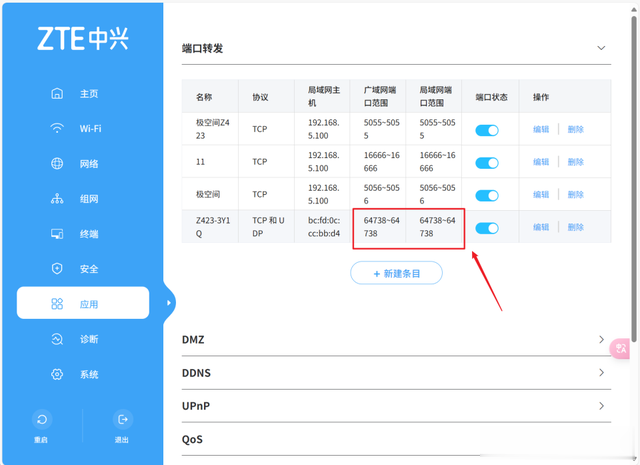Edit the 极空间 rule on port 5056
The height and width of the screenshot is (465, 640).
(541, 195)
